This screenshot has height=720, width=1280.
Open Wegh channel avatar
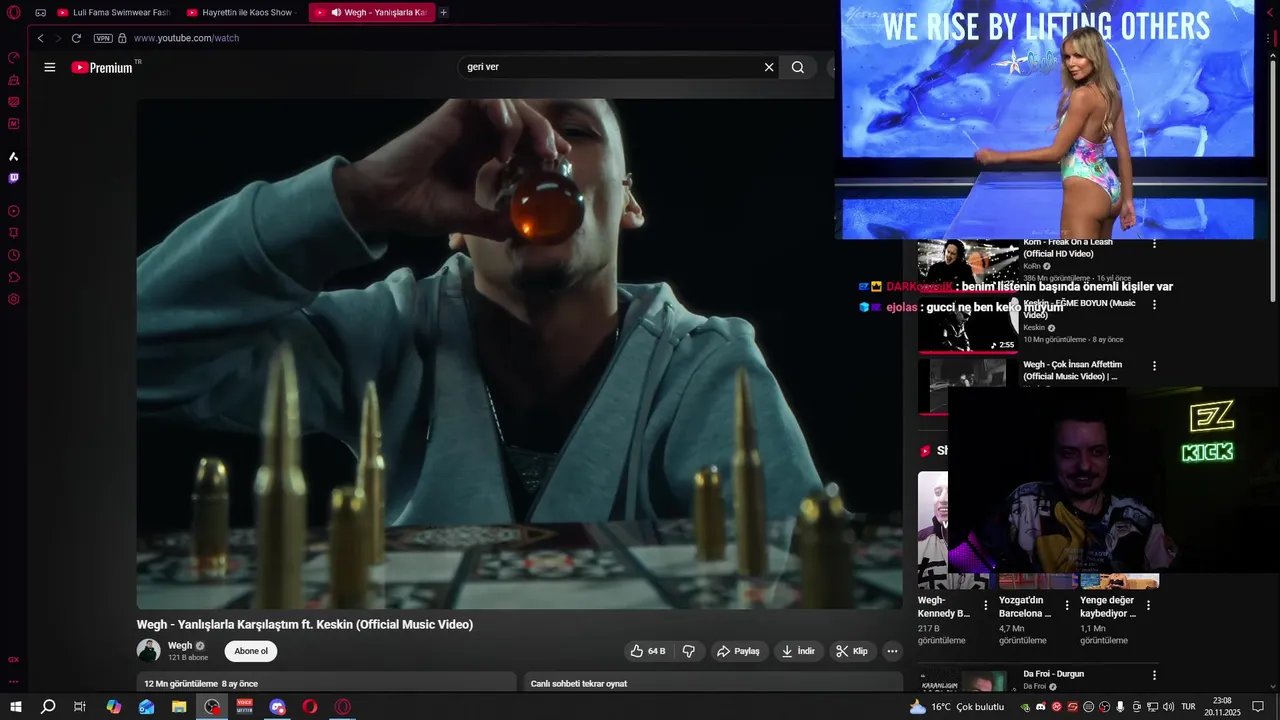tap(148, 650)
